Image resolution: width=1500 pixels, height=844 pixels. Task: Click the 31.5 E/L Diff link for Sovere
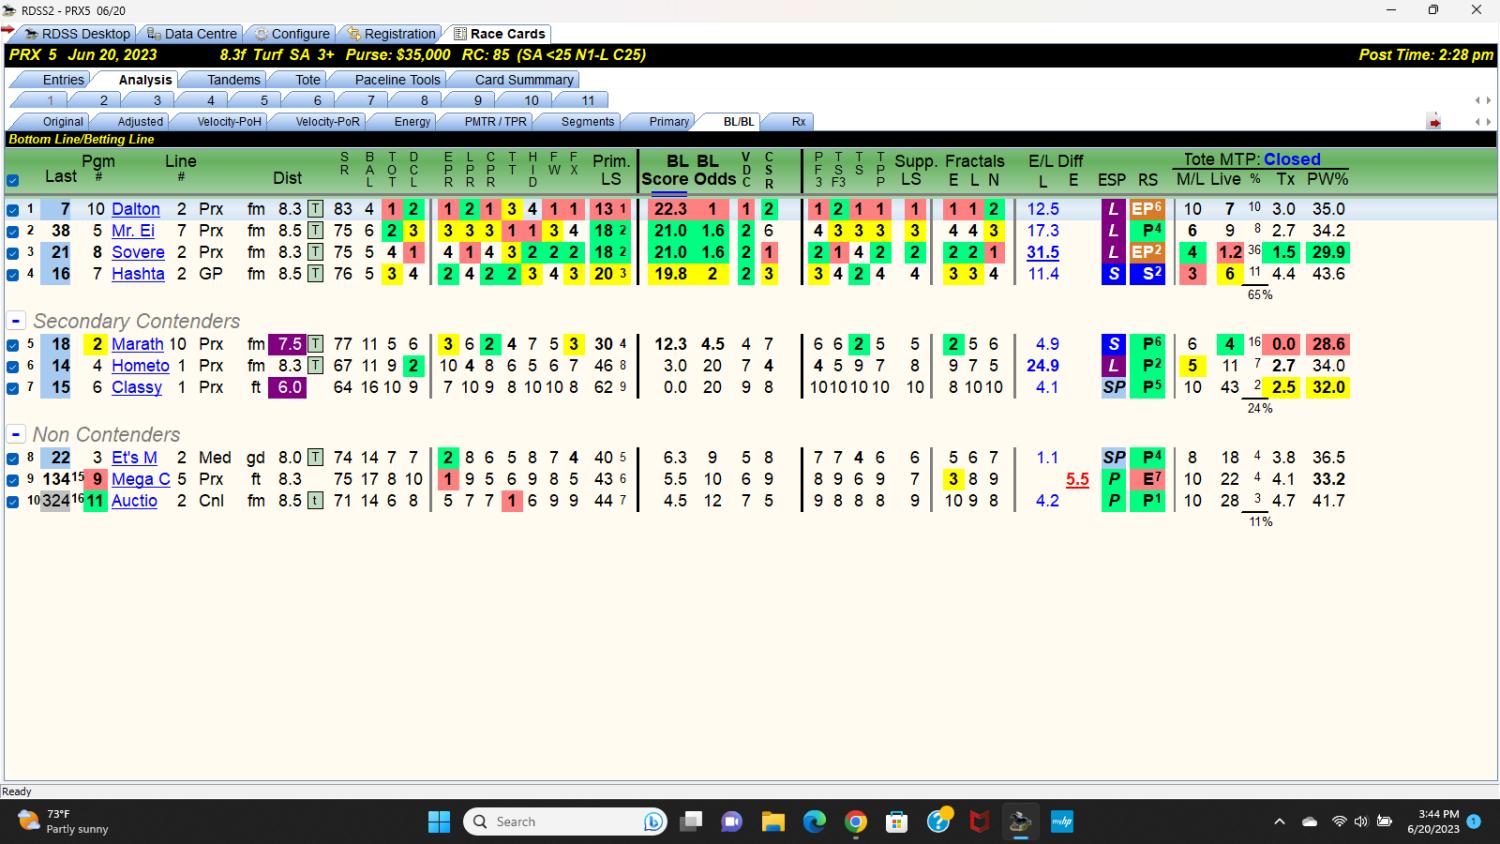point(1043,253)
